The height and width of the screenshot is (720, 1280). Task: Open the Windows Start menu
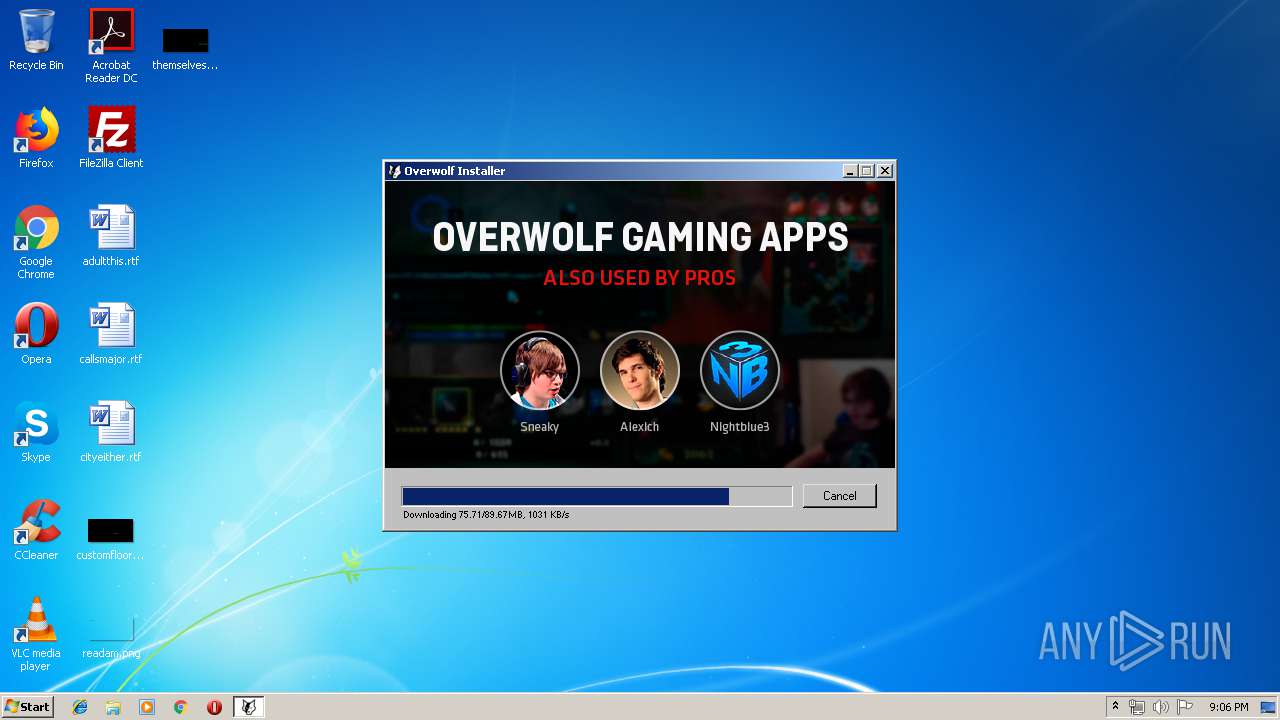pos(27,707)
